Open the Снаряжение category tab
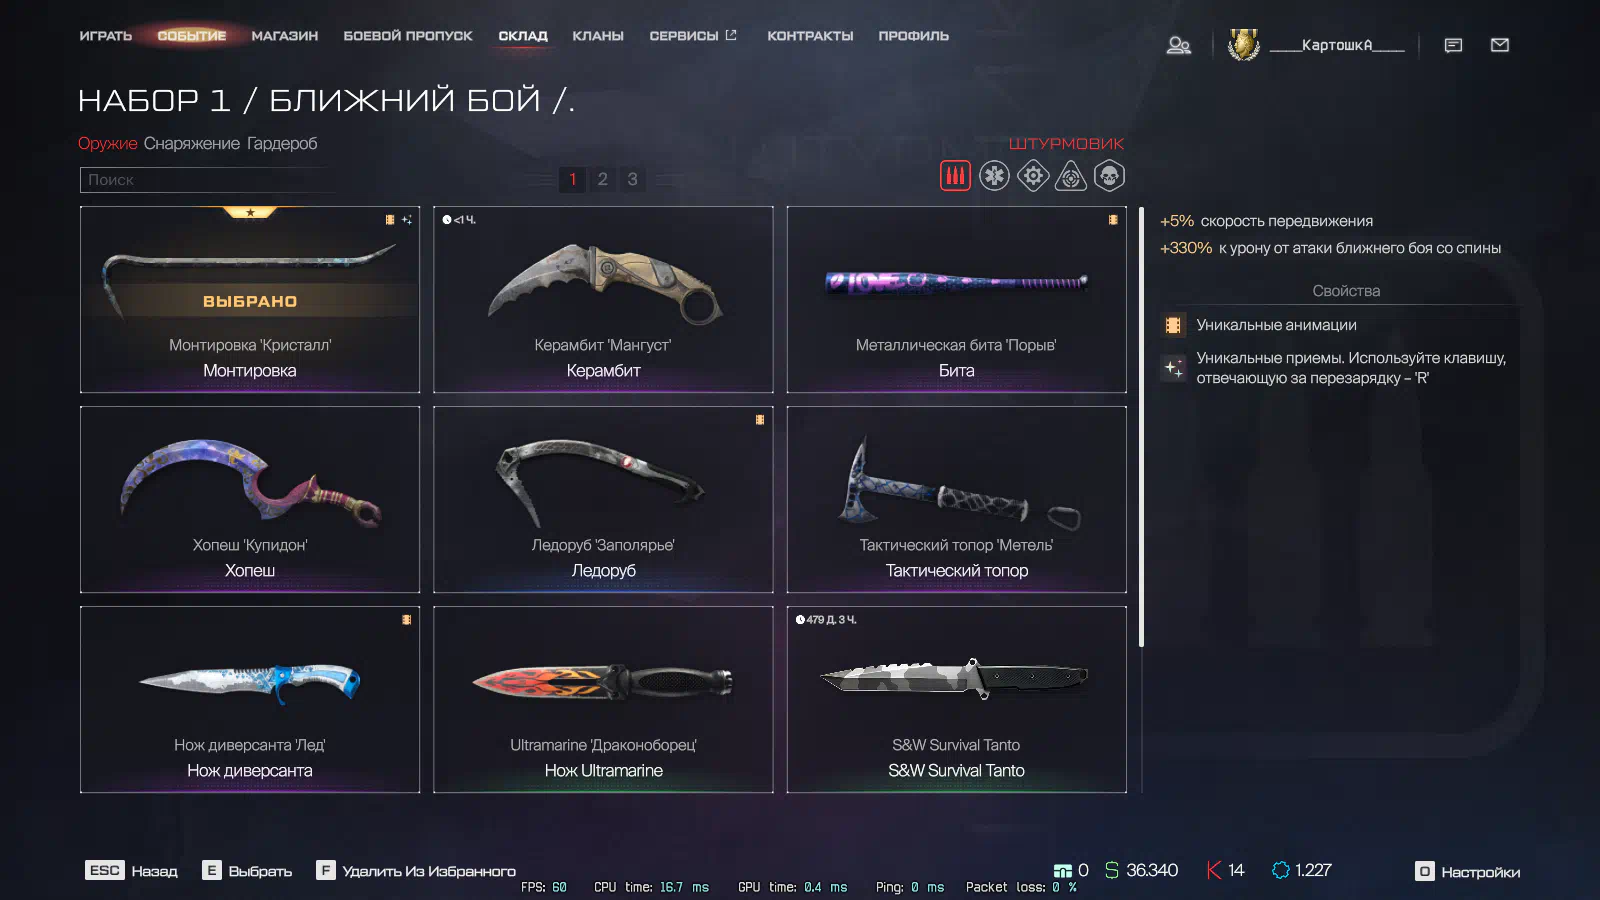 (192, 144)
